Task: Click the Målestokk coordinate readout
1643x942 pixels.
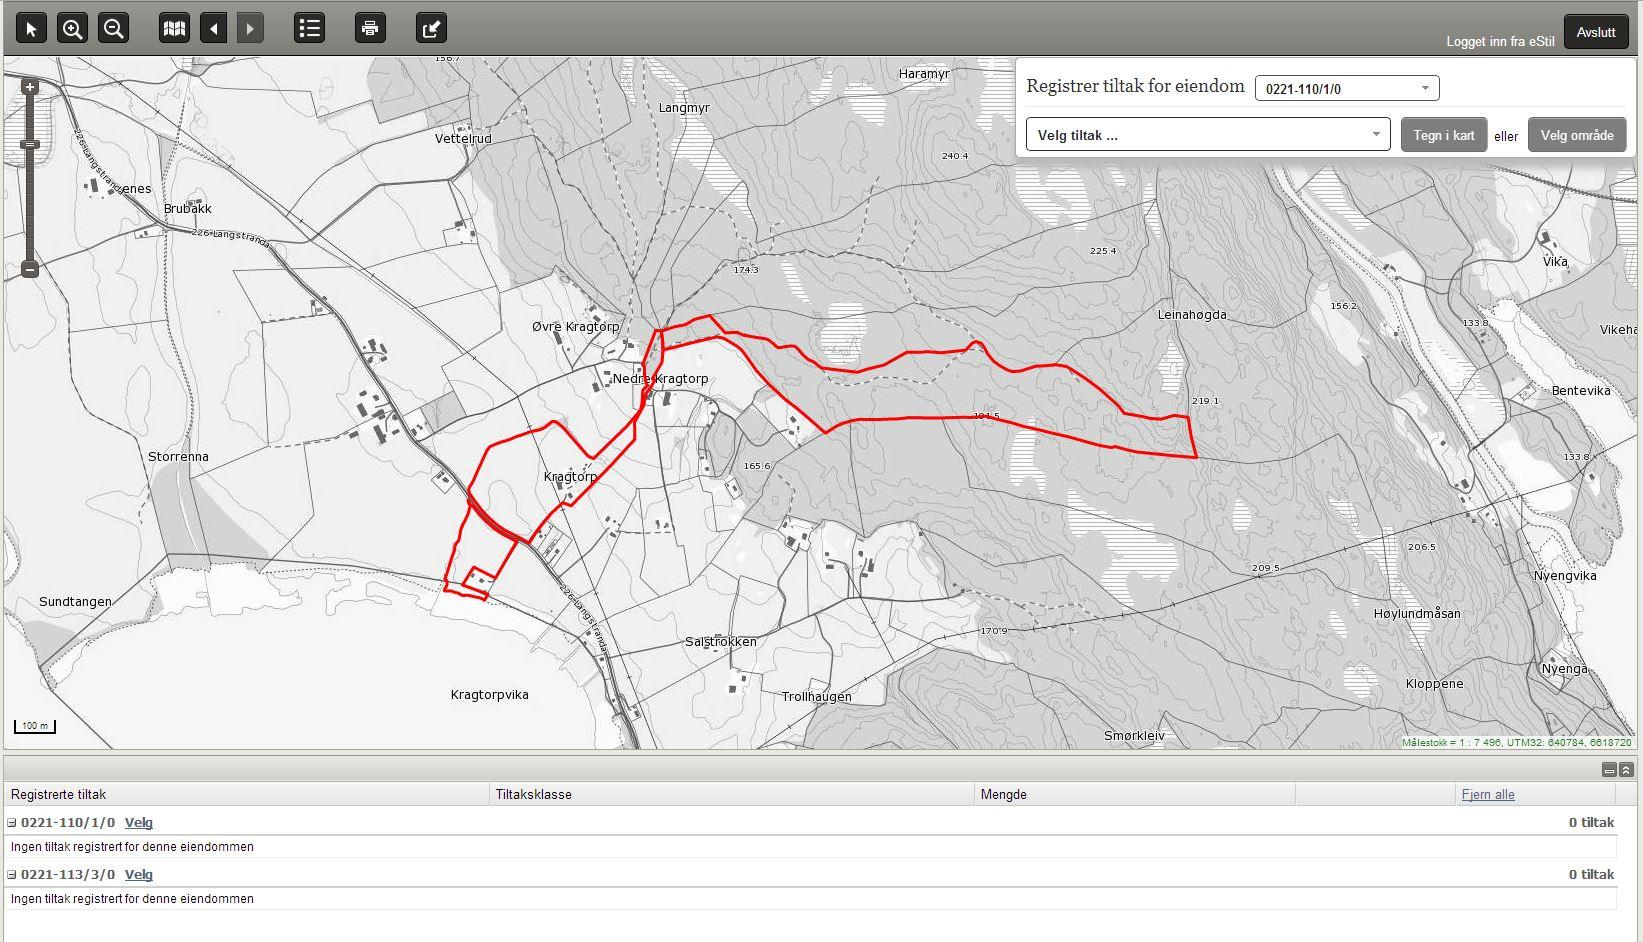Action: (x=1516, y=742)
